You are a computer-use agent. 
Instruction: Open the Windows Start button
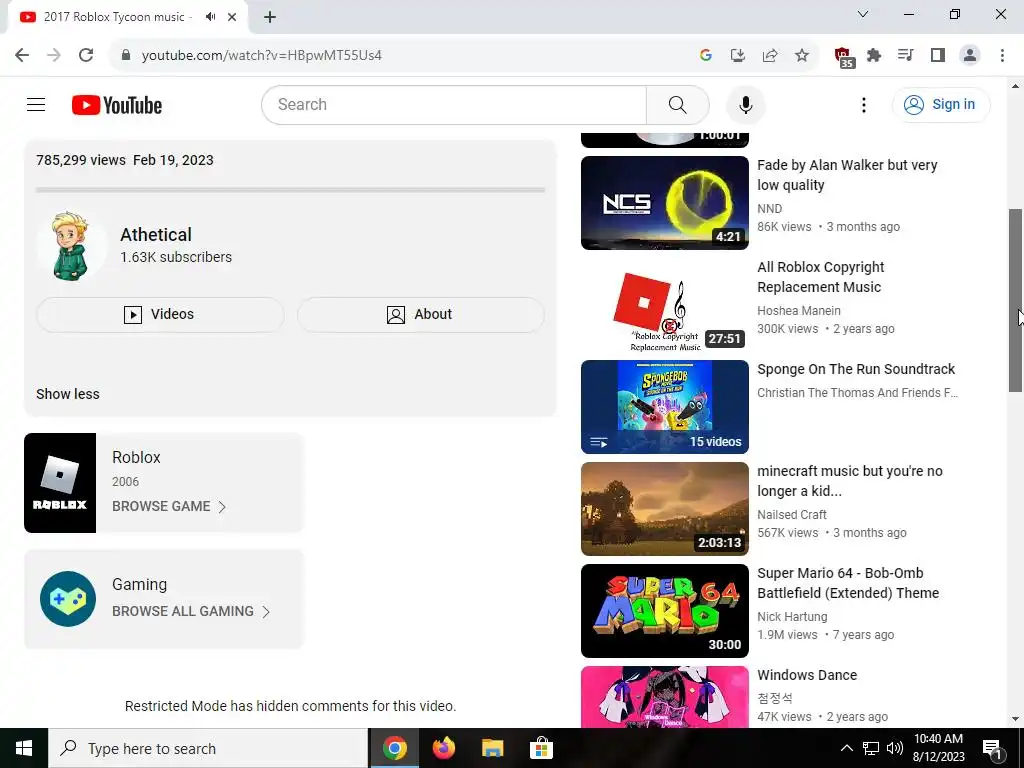click(24, 748)
